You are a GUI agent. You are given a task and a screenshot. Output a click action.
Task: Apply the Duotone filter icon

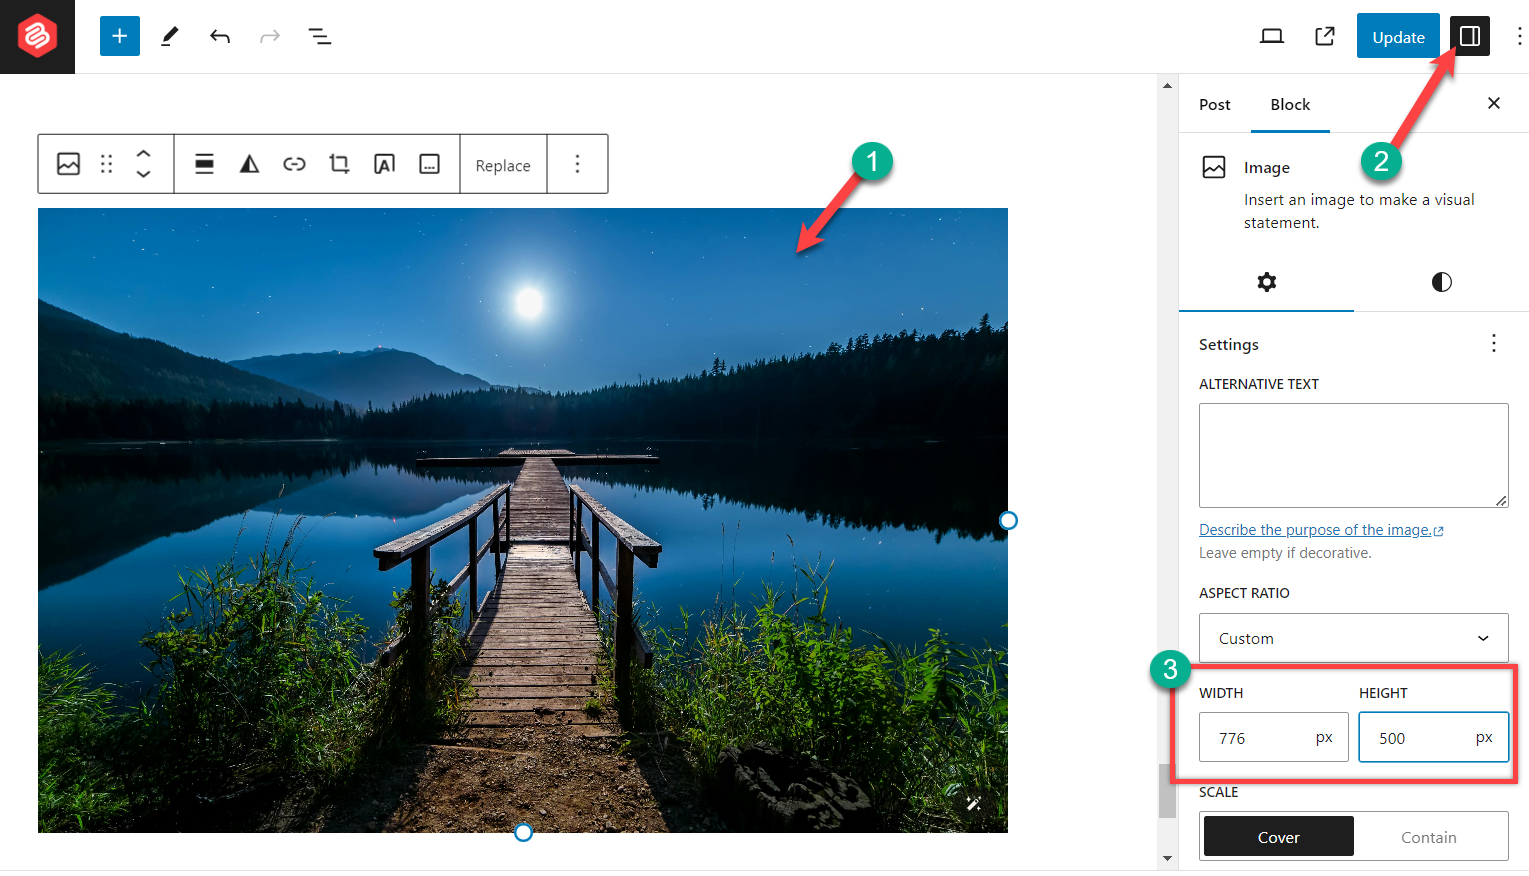pyautogui.click(x=249, y=164)
